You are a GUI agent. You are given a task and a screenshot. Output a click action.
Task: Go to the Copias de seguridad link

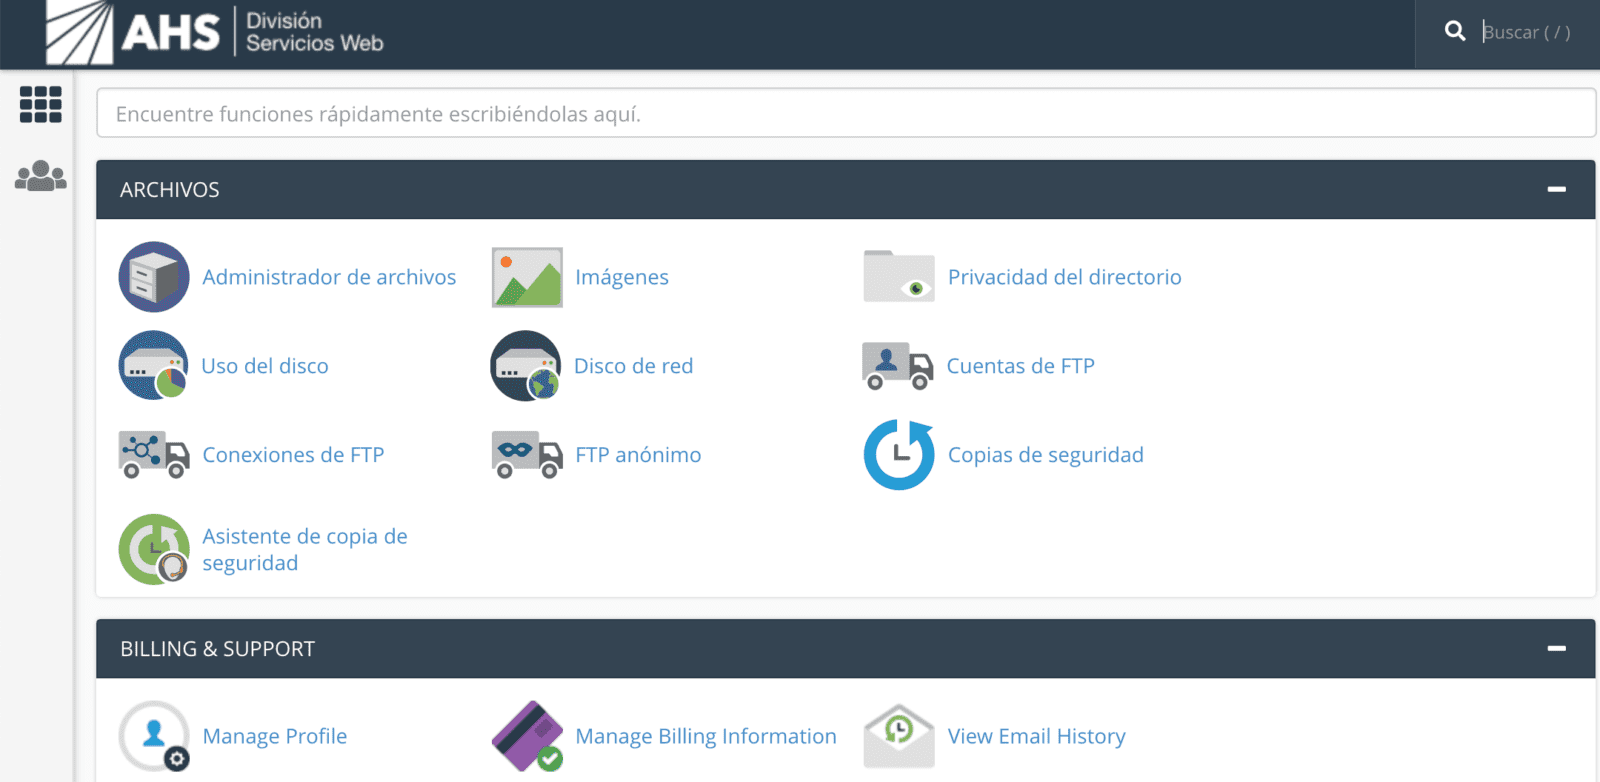point(1046,455)
